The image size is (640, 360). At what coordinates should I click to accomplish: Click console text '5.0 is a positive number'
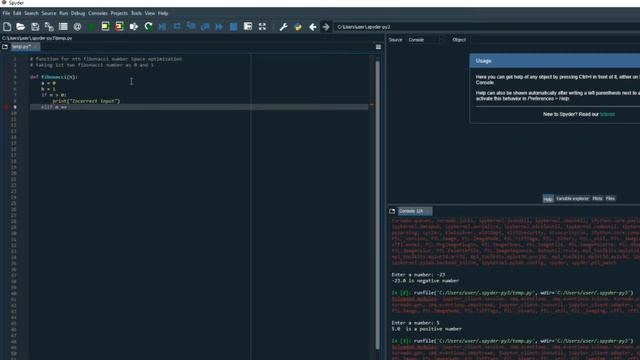427,329
